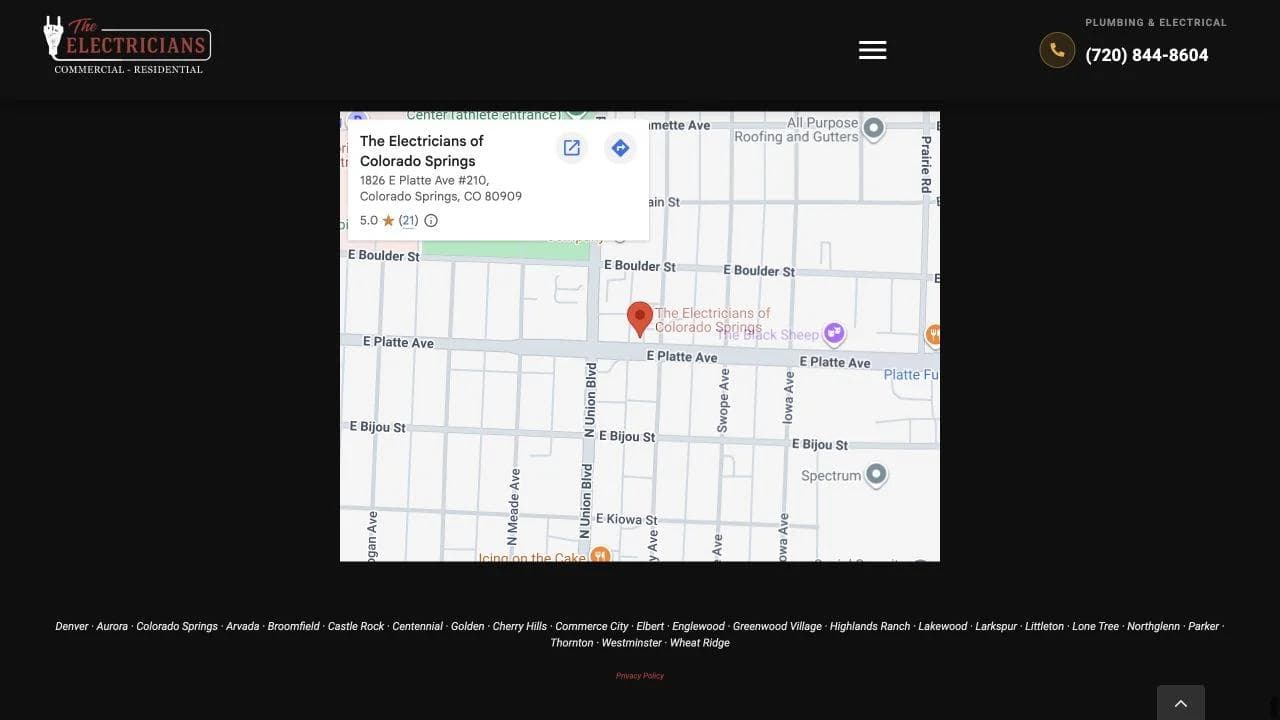The width and height of the screenshot is (1280, 720).
Task: Click The Electricians of Colorado Springs pin label
Action: coord(712,320)
